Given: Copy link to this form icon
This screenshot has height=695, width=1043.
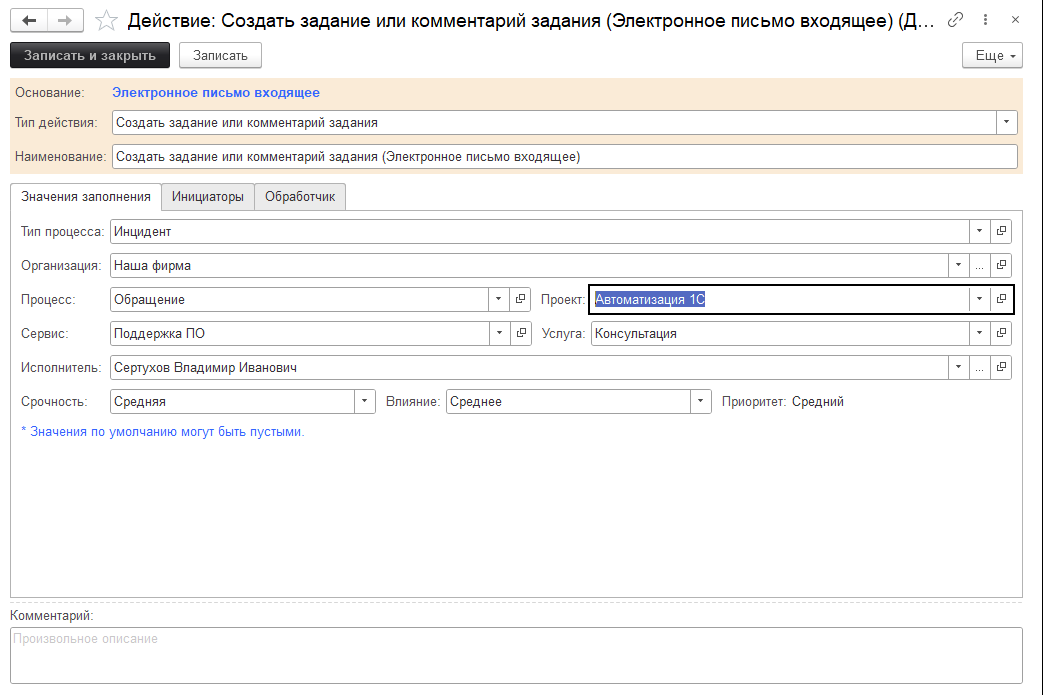Looking at the screenshot, I should (956, 20).
